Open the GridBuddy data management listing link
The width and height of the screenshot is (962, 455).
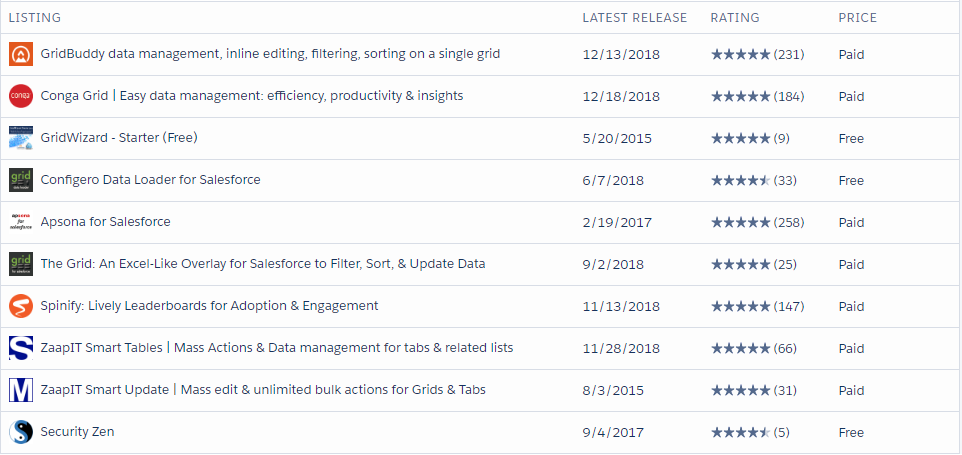[270, 54]
